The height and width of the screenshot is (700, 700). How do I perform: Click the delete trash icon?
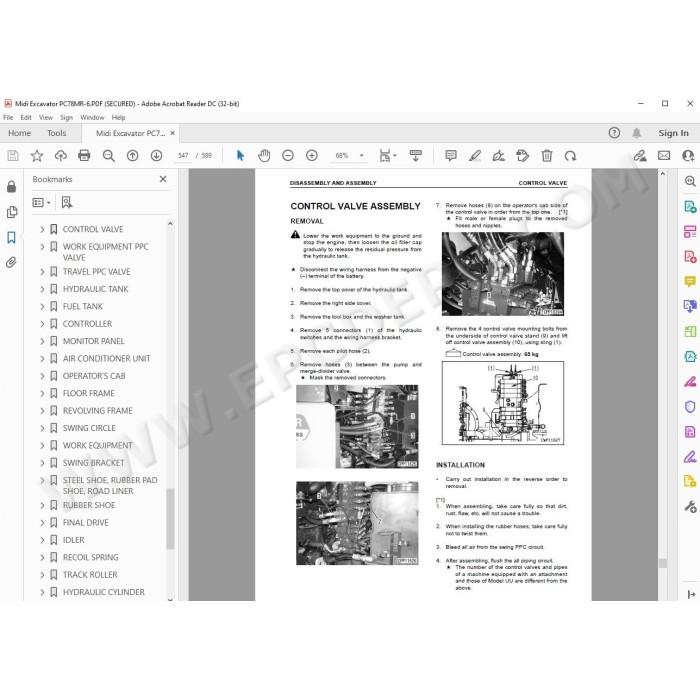(x=546, y=155)
